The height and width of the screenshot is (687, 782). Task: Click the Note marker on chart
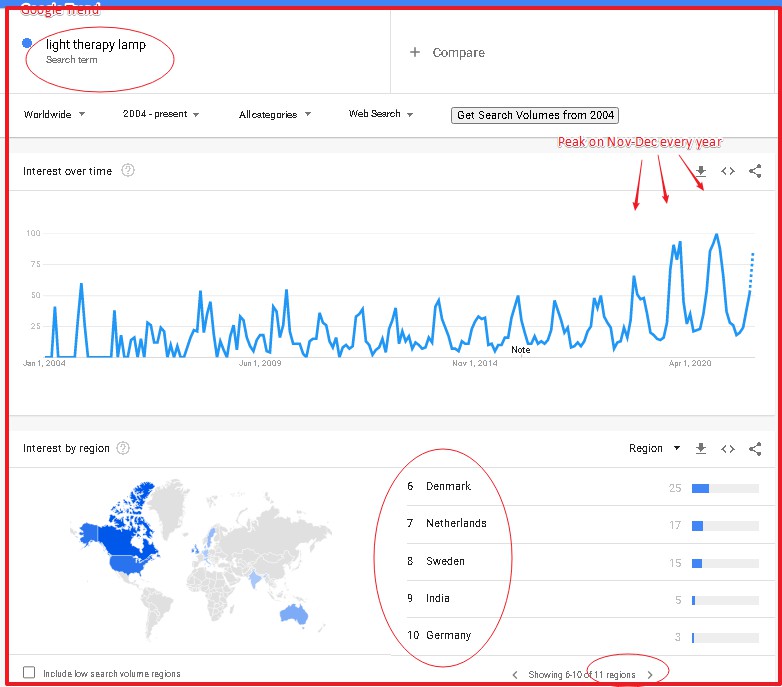point(520,350)
